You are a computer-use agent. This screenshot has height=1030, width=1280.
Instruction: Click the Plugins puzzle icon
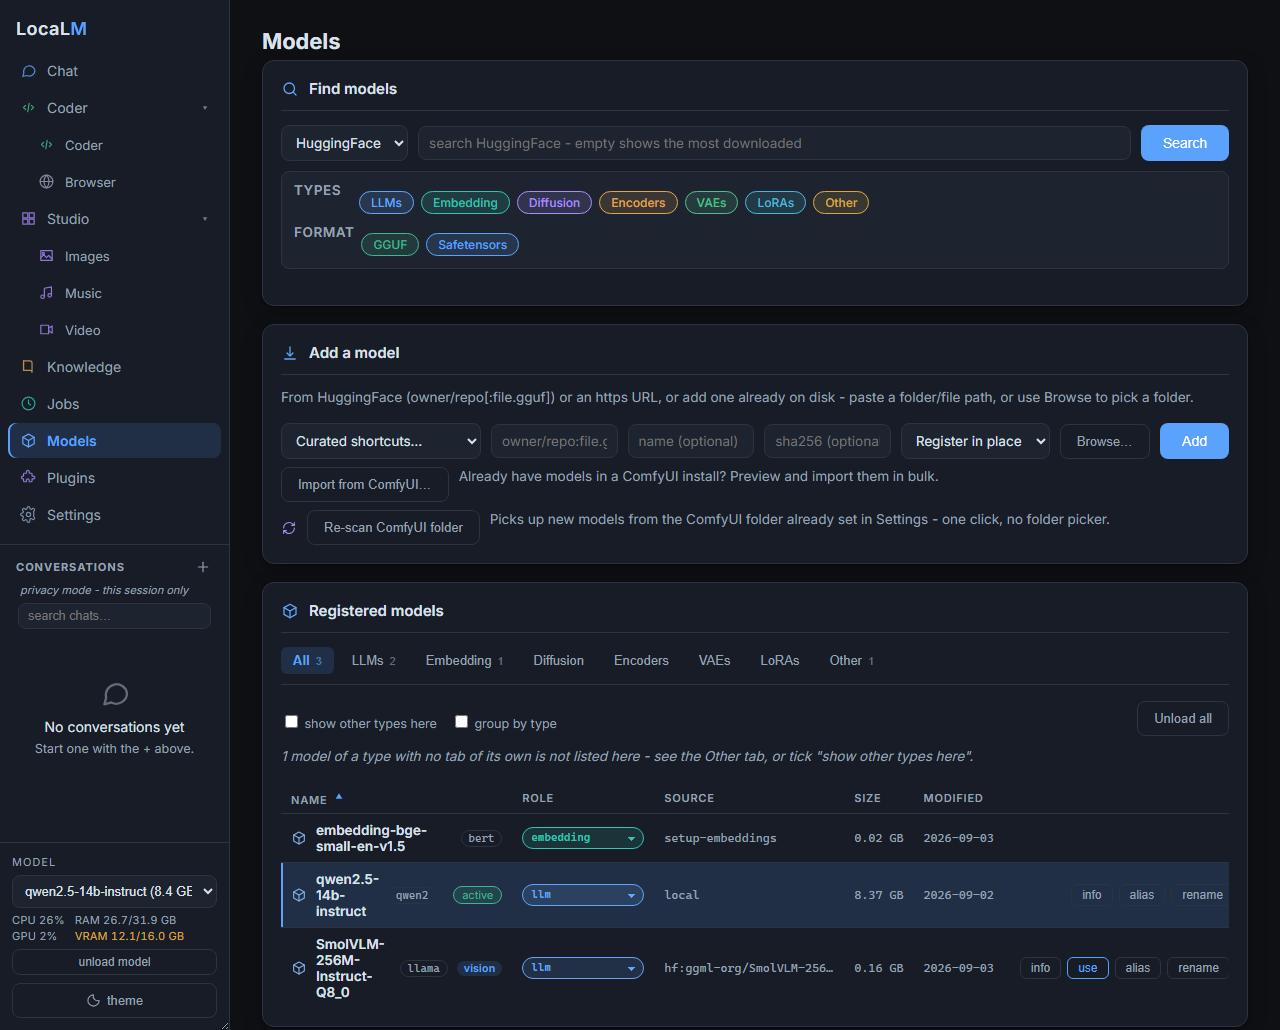click(x=28, y=478)
